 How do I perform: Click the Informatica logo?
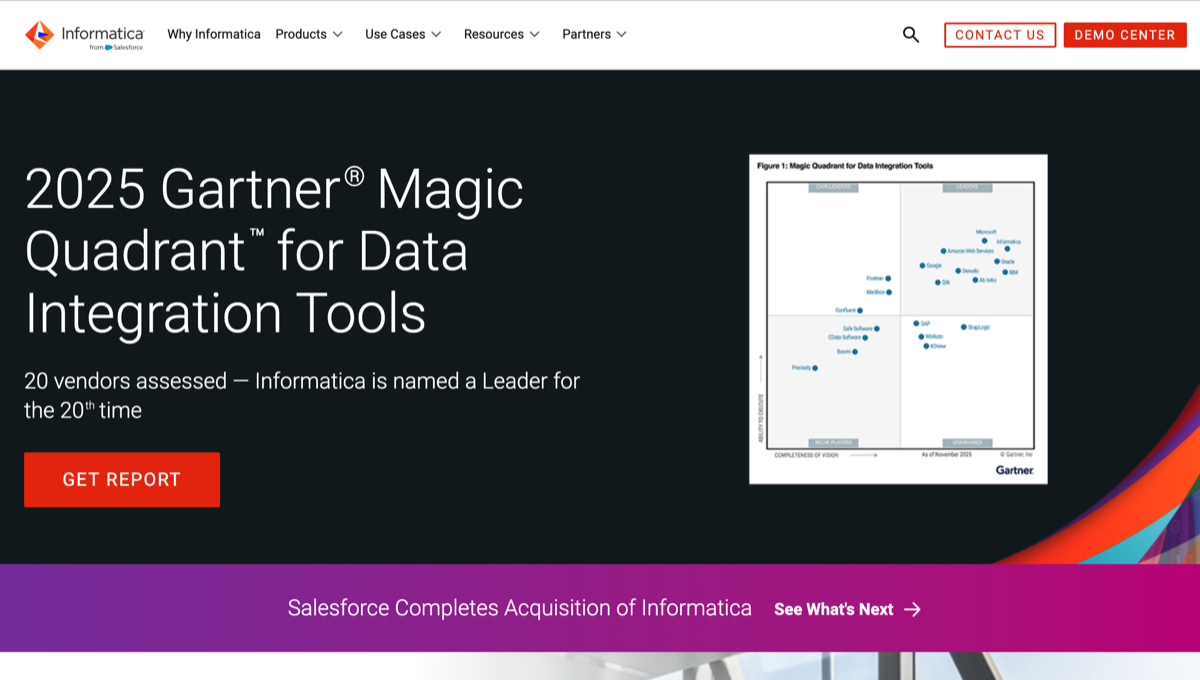click(84, 35)
